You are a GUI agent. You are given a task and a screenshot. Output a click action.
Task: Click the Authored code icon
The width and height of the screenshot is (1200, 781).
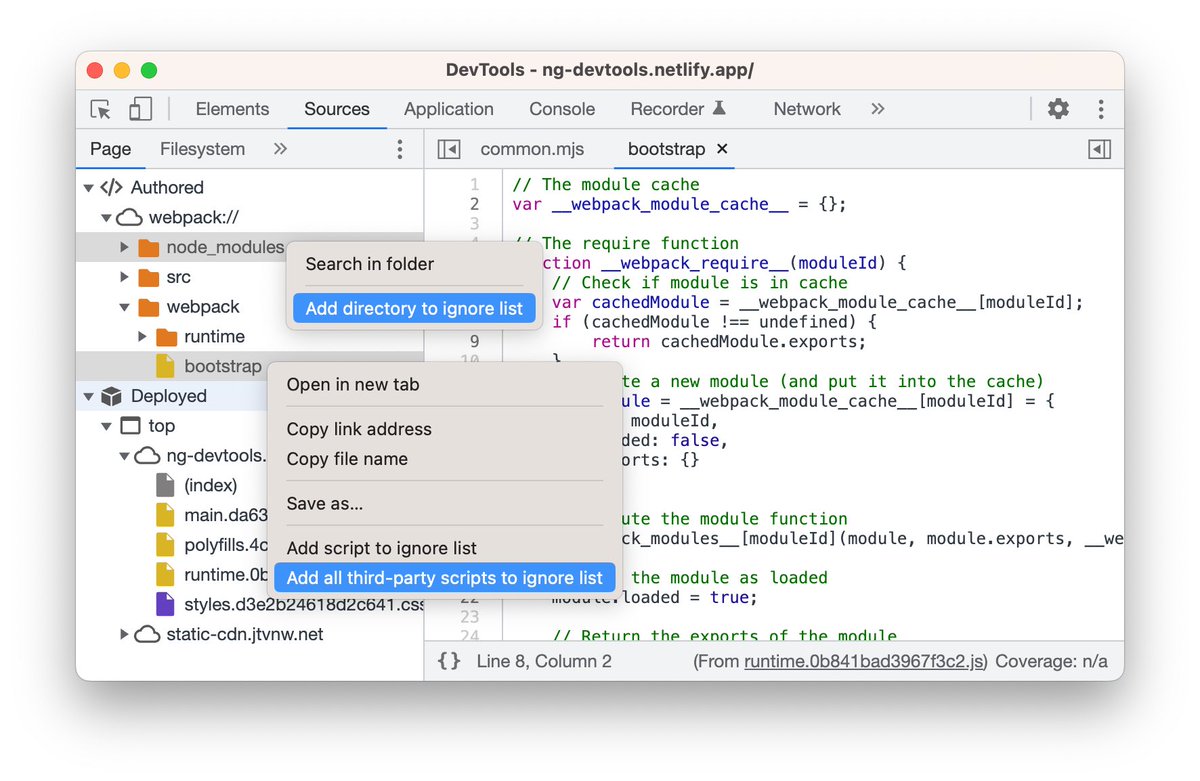tap(112, 187)
